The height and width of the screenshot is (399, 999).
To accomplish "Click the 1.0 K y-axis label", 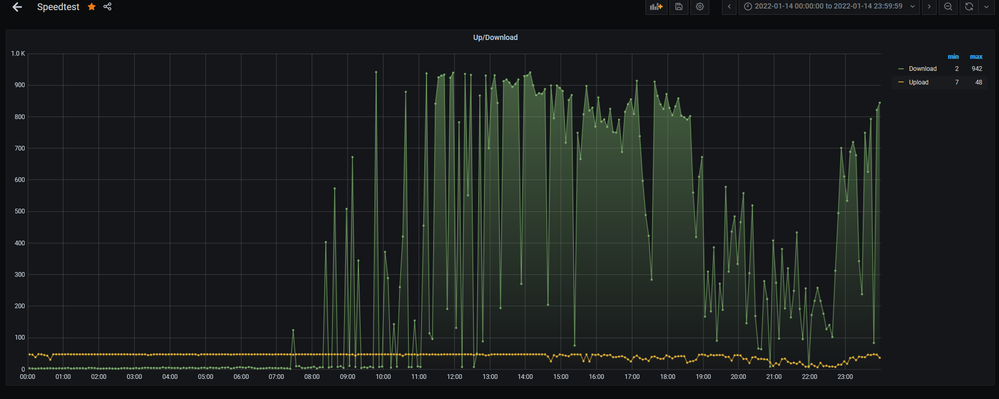I will (18, 54).
